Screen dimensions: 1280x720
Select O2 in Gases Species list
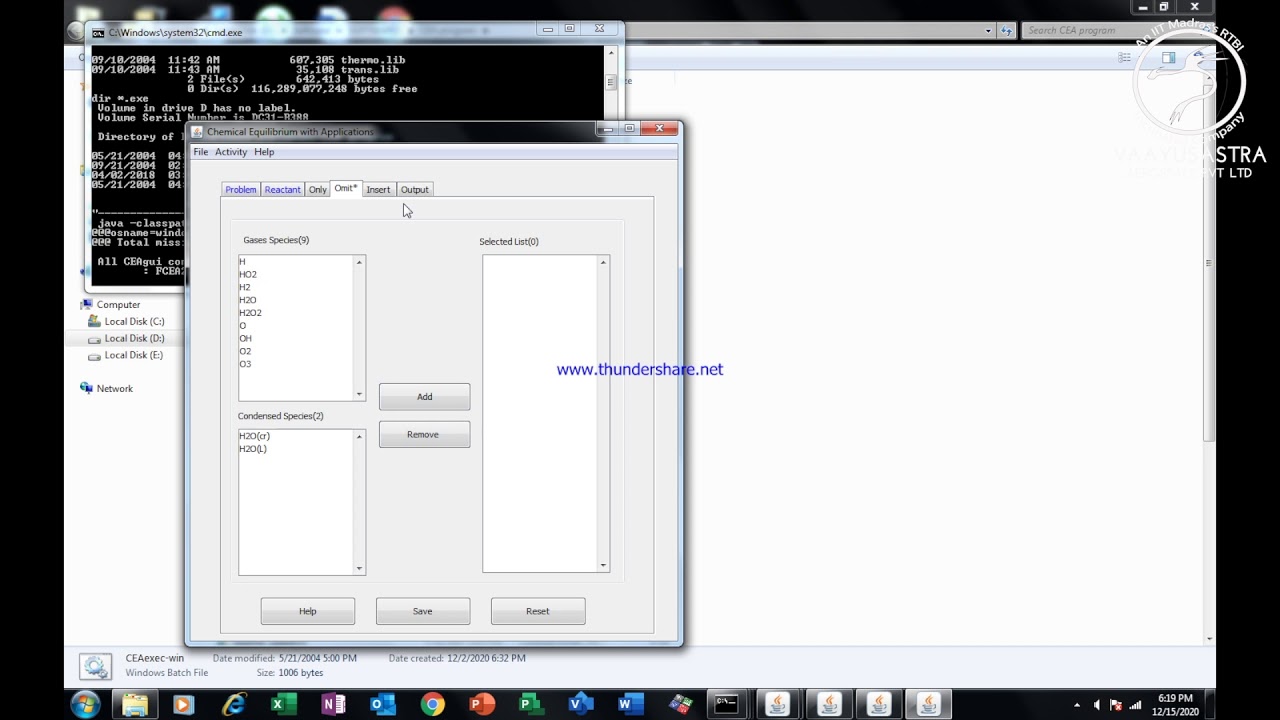point(296,351)
